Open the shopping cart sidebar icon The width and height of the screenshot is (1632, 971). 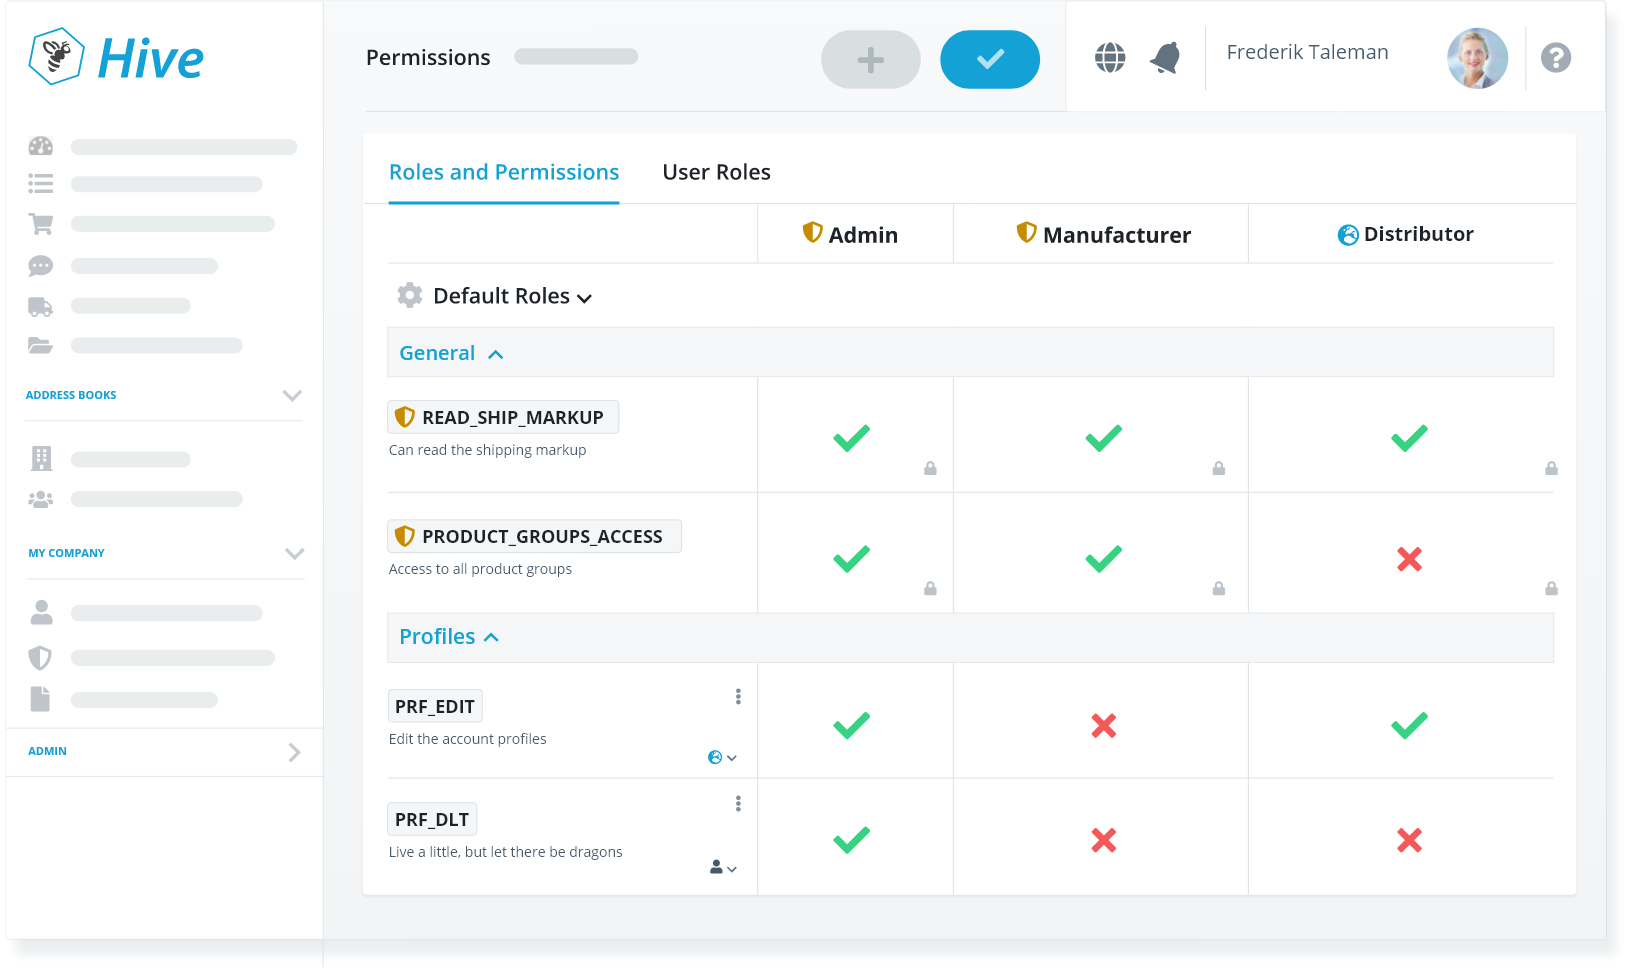(41, 224)
